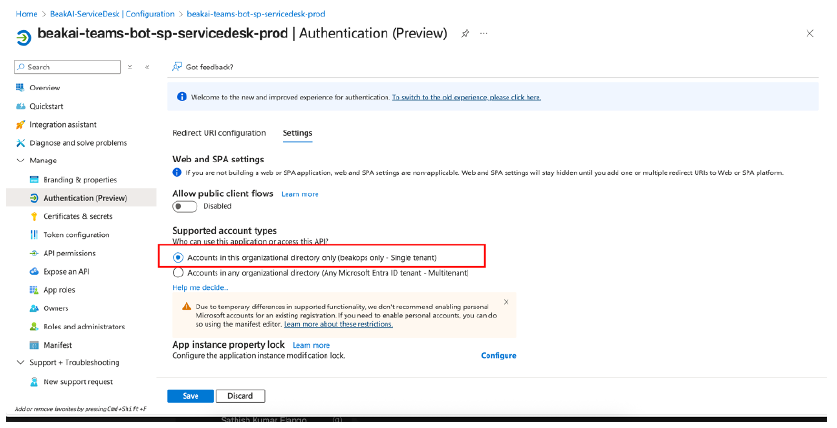Click the Manifest icon
The height and width of the screenshot is (428, 837).
pos(34,345)
